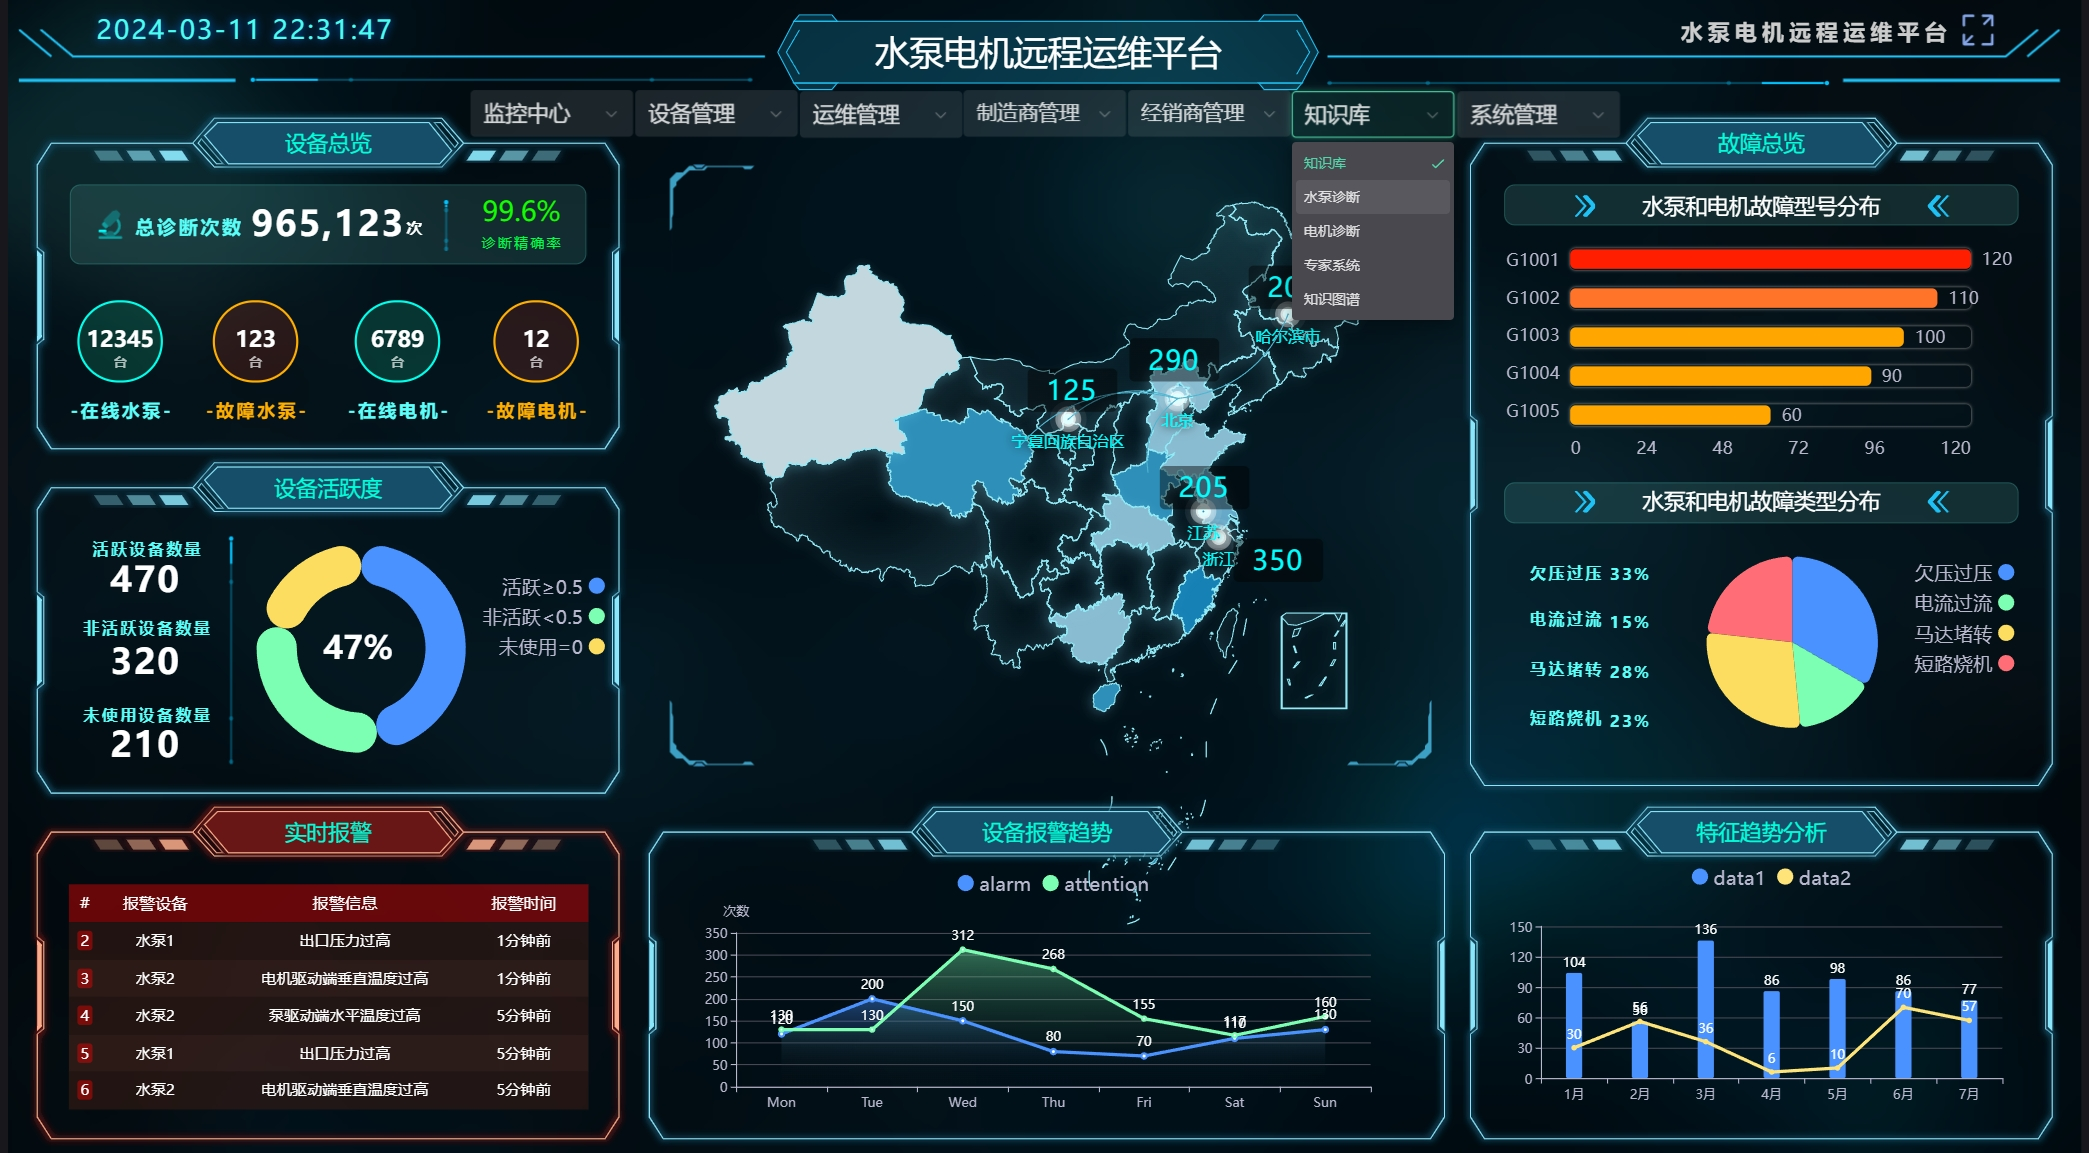Image resolution: width=2089 pixels, height=1153 pixels.
Task: Click right double-chevron beside 水泵和电机故障型号分布
Action: pos(1585,207)
